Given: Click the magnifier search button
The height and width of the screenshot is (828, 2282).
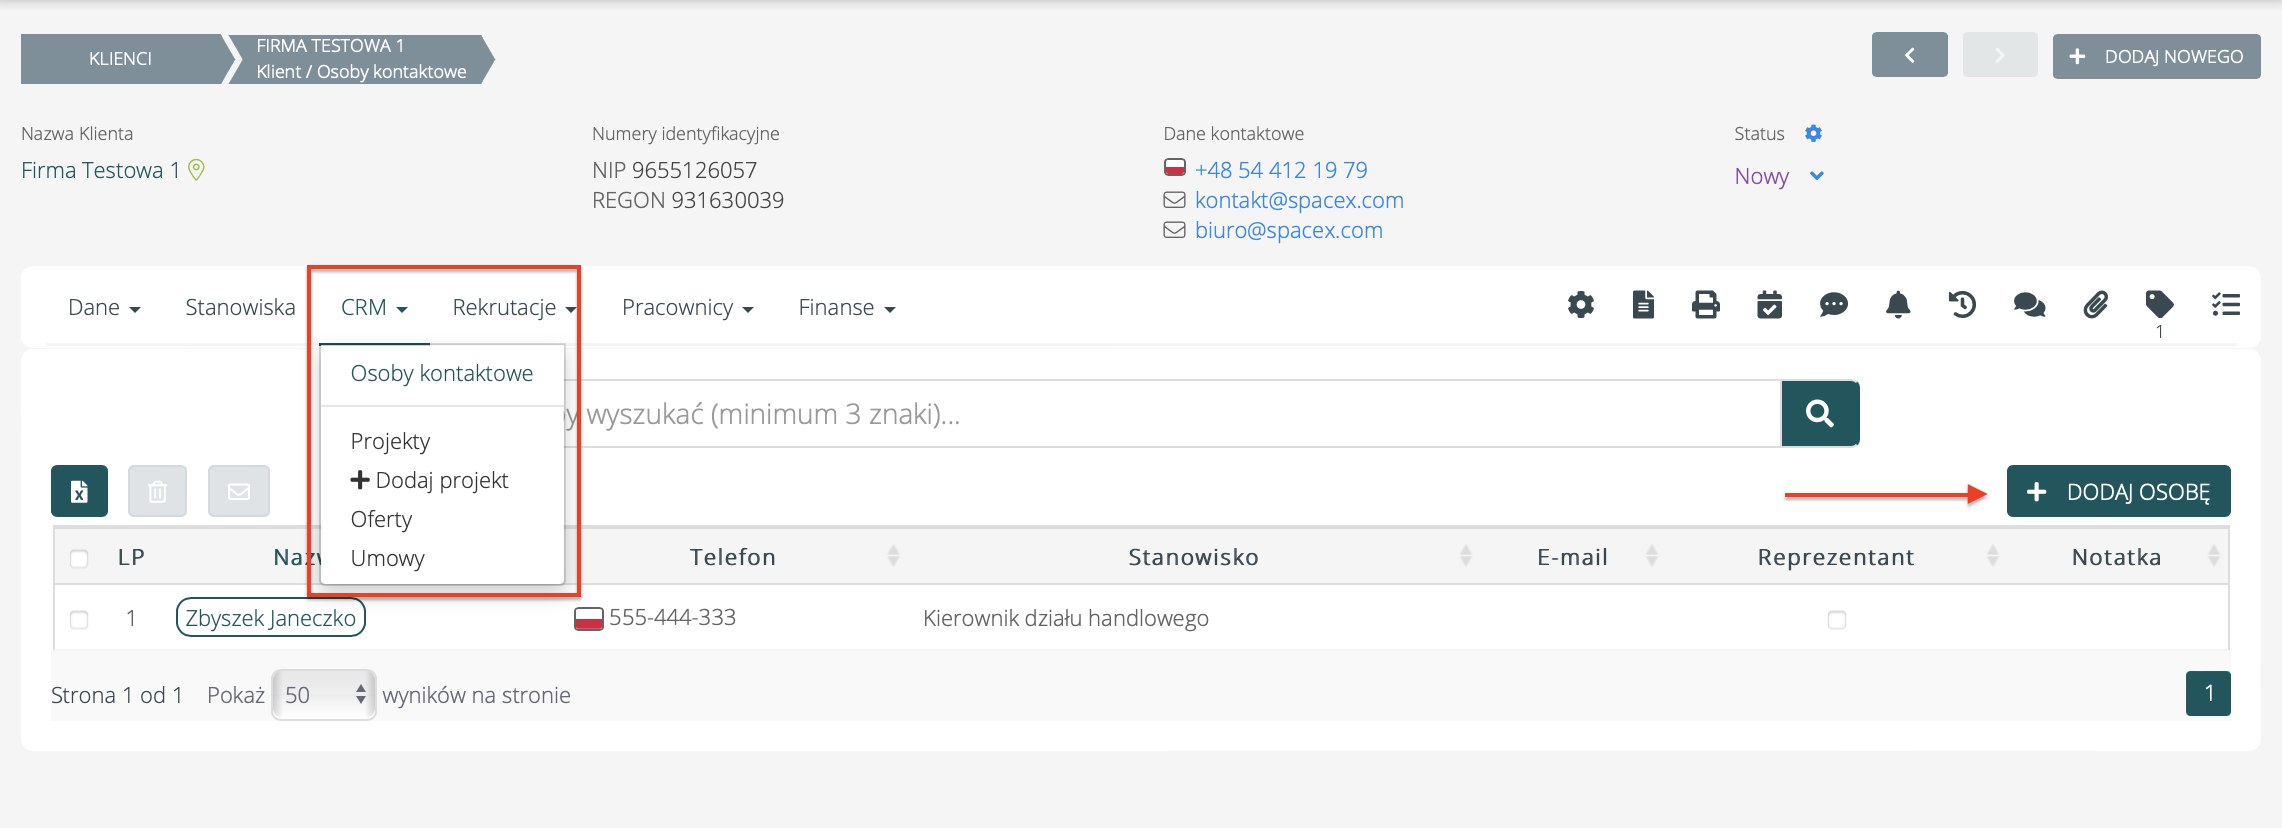Looking at the screenshot, I should 1819,413.
